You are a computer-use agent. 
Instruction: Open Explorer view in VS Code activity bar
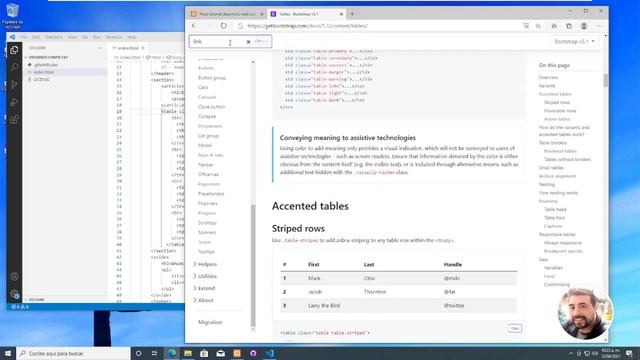click(x=14, y=50)
